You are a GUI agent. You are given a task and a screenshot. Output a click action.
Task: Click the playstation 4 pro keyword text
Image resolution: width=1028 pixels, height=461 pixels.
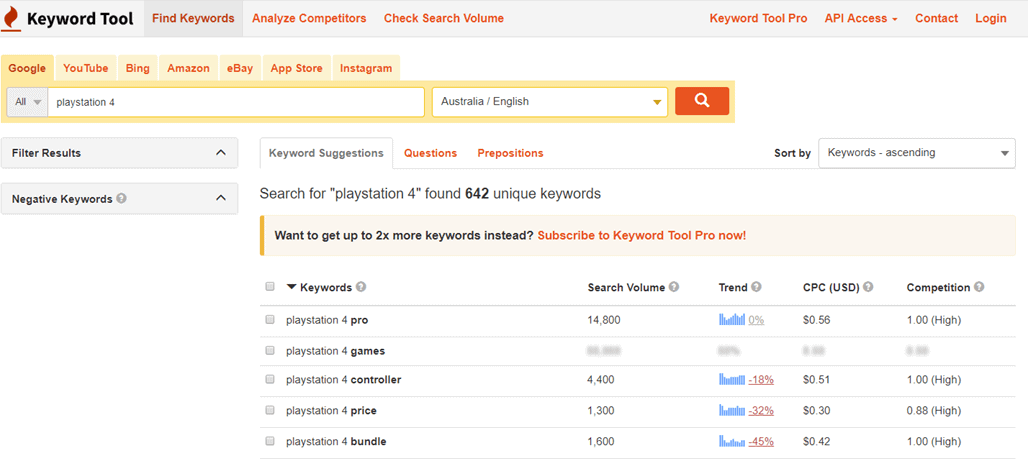pyautogui.click(x=327, y=320)
